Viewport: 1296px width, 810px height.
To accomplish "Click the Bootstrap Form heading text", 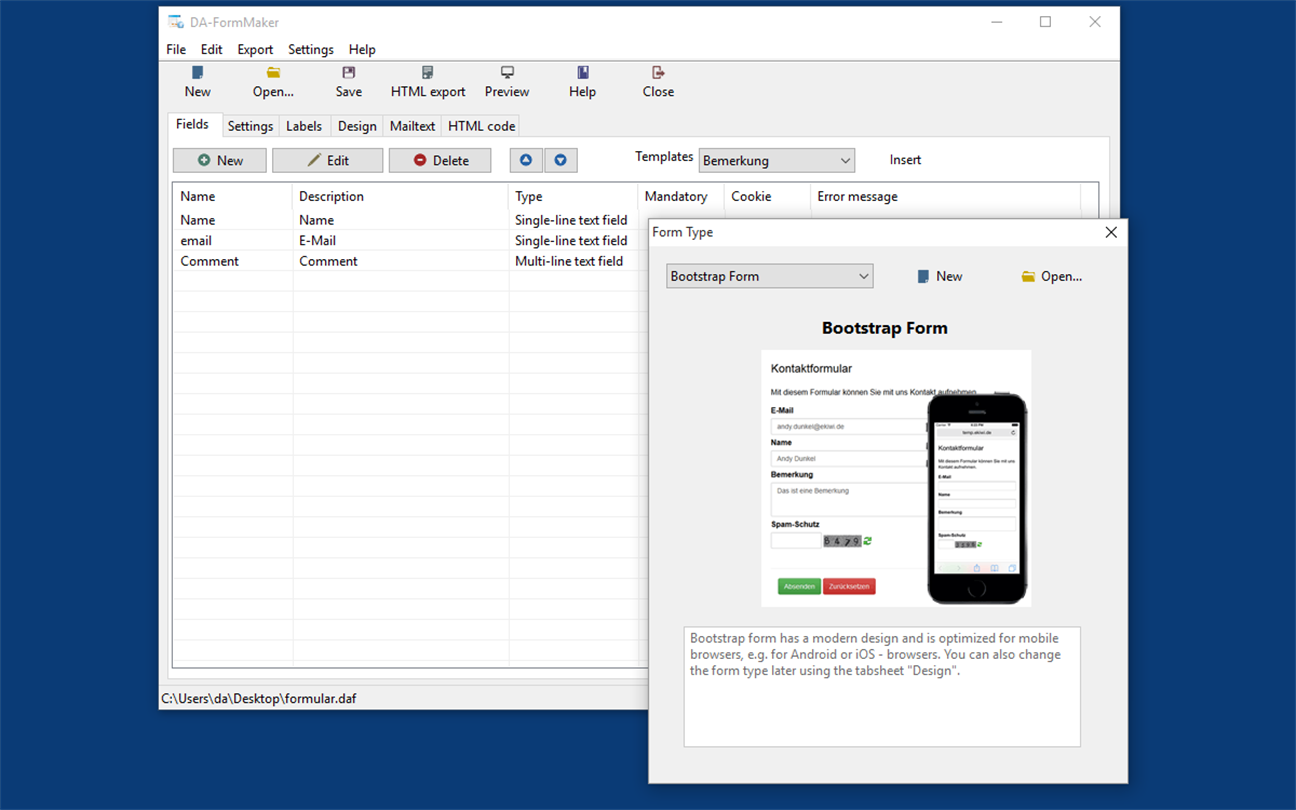I will pyautogui.click(x=885, y=328).
